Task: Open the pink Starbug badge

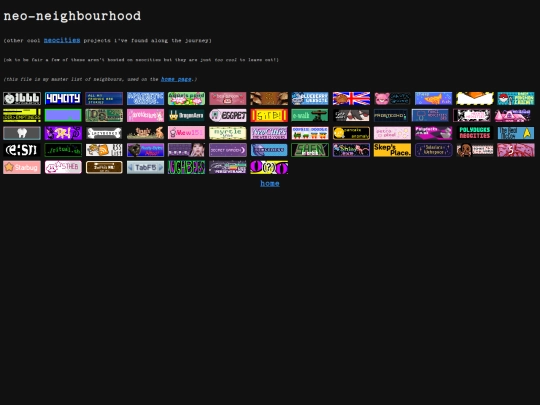Action: pos(22,167)
